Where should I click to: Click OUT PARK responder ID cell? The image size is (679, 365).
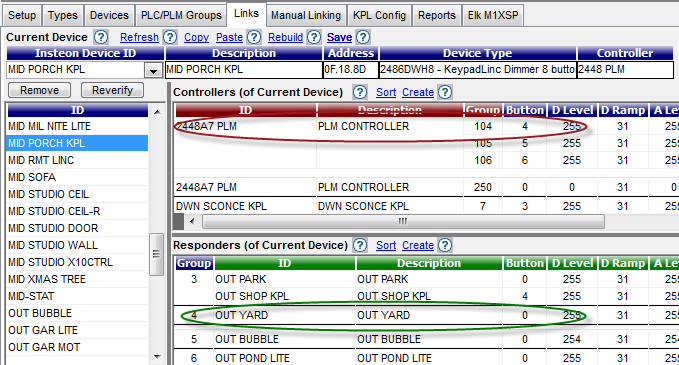pyautogui.click(x=285, y=279)
